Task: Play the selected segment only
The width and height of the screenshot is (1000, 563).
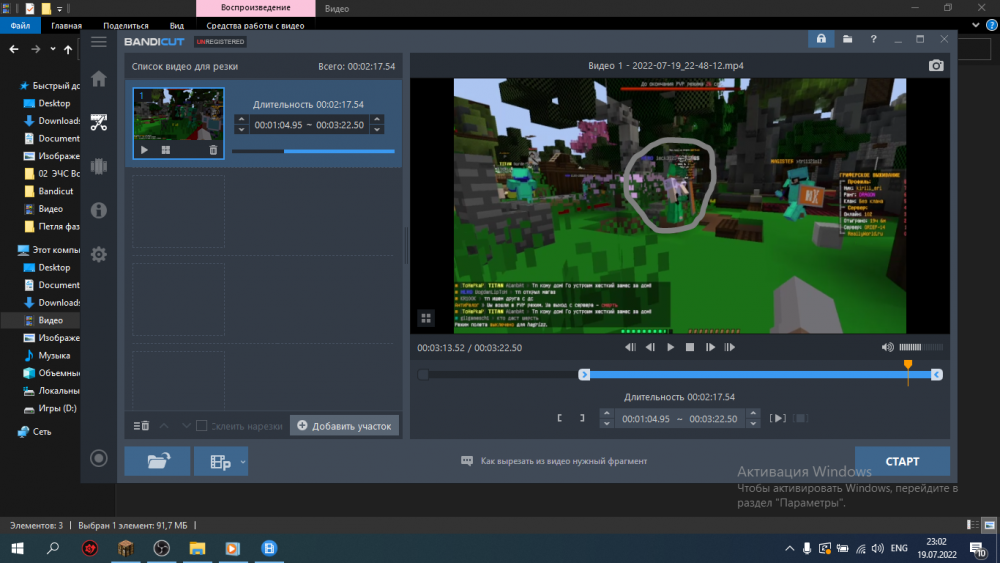Action: [777, 418]
